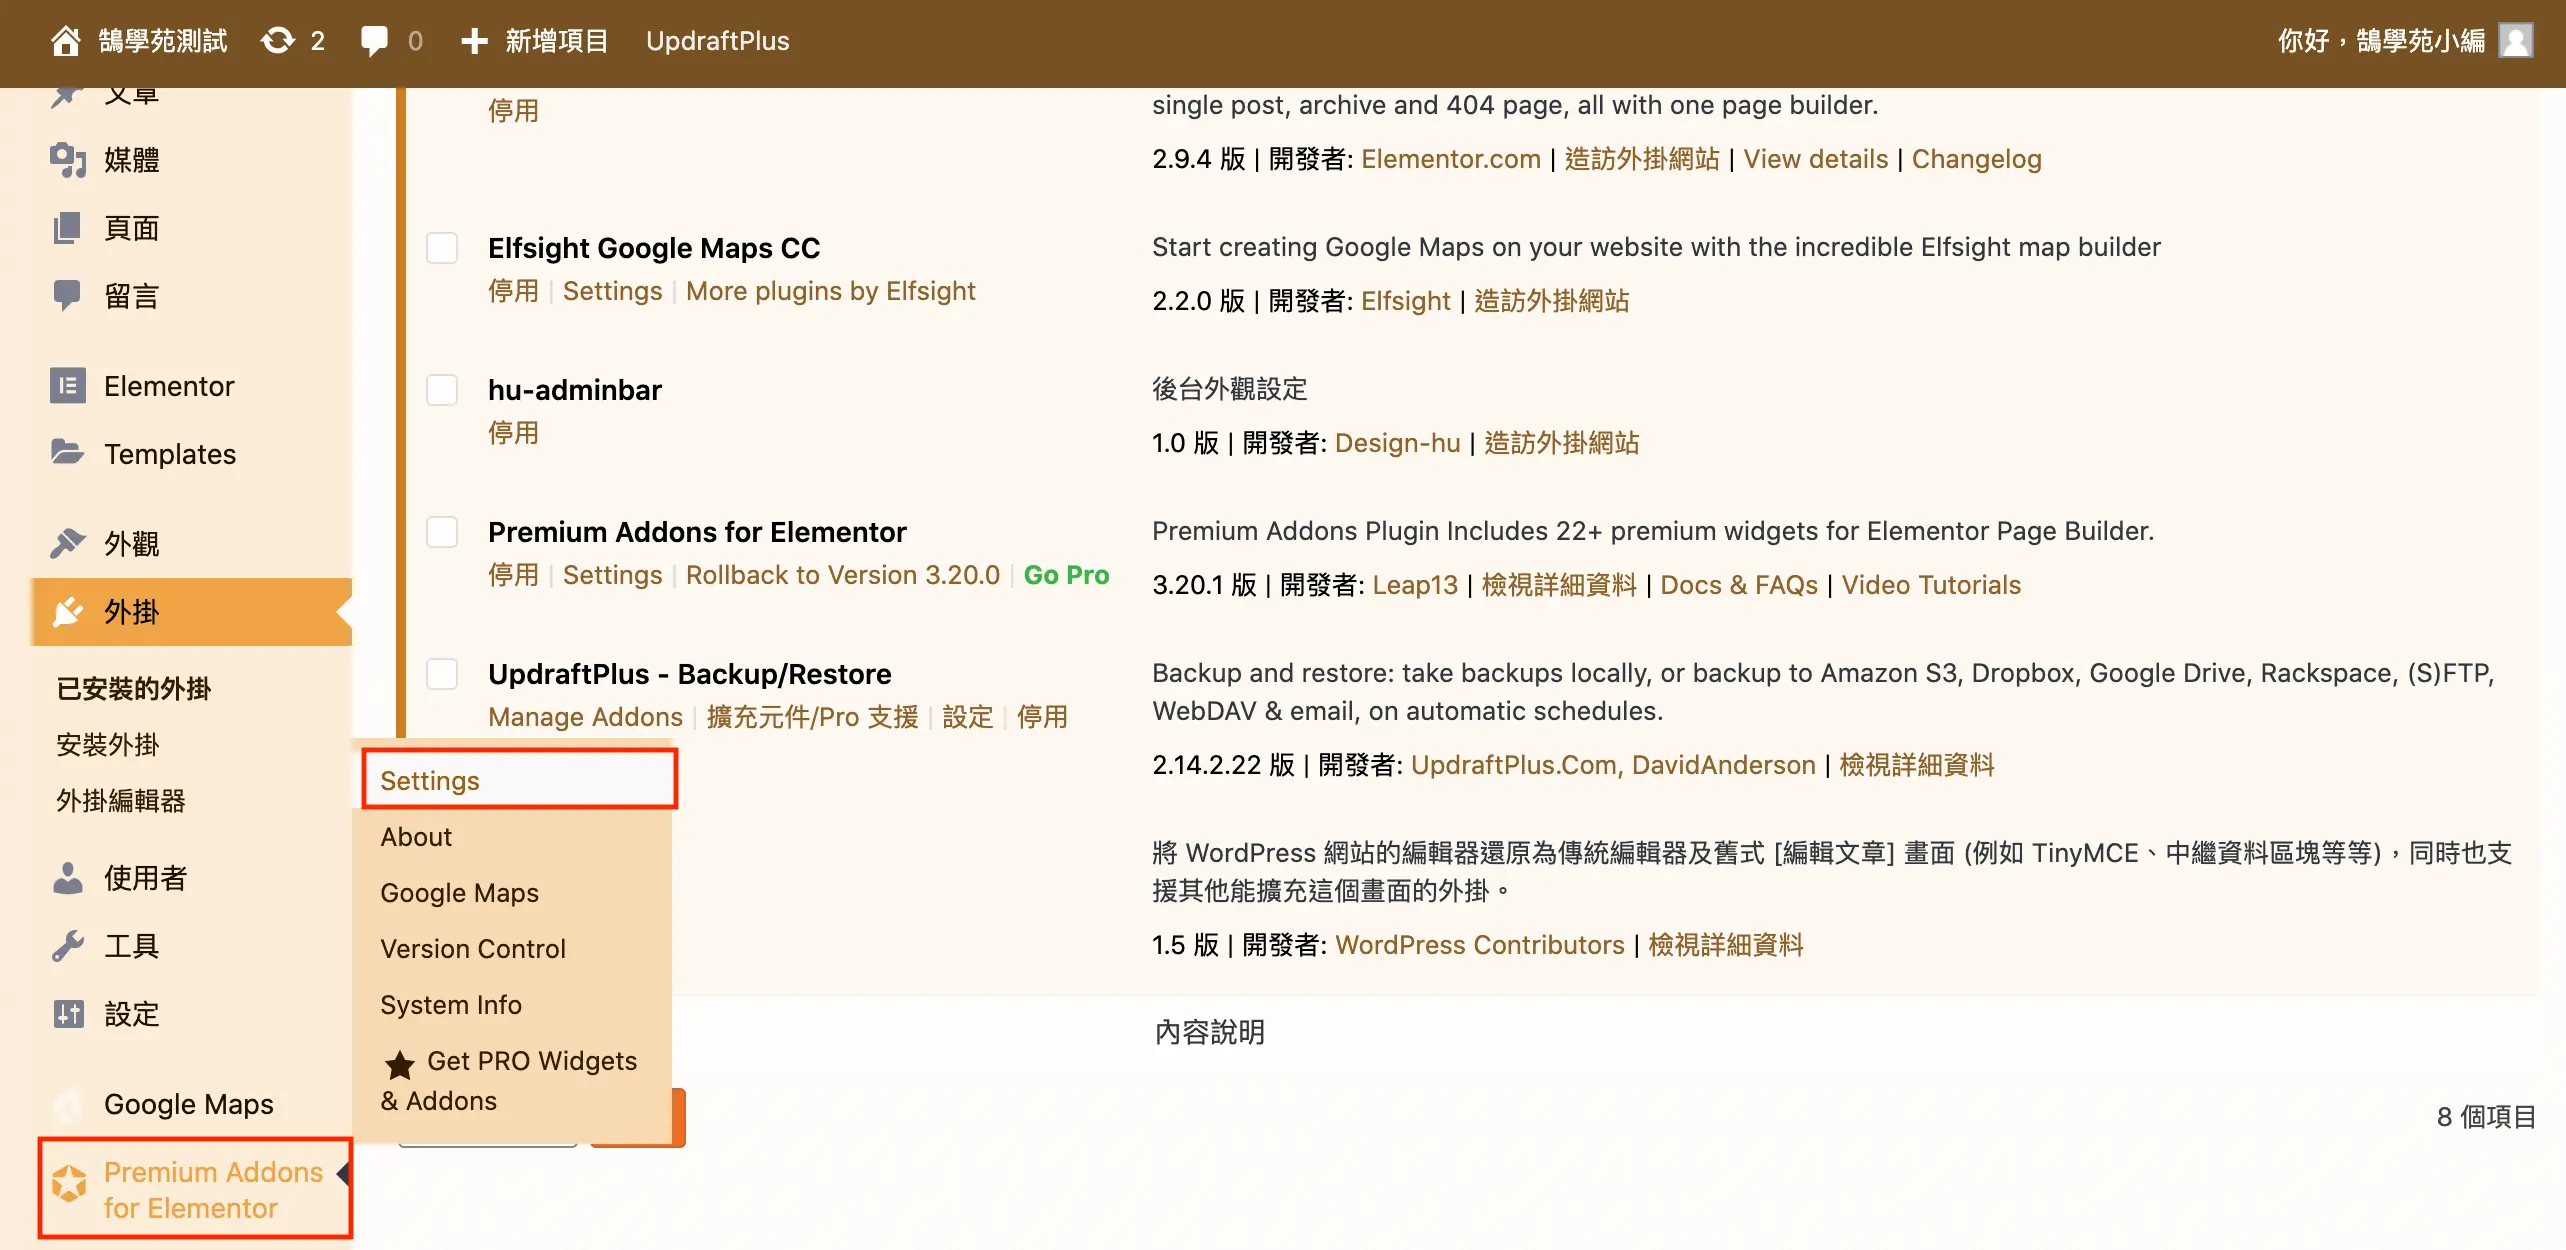
Task: Open the updates refresh icon showing 2
Action: [x=278, y=41]
